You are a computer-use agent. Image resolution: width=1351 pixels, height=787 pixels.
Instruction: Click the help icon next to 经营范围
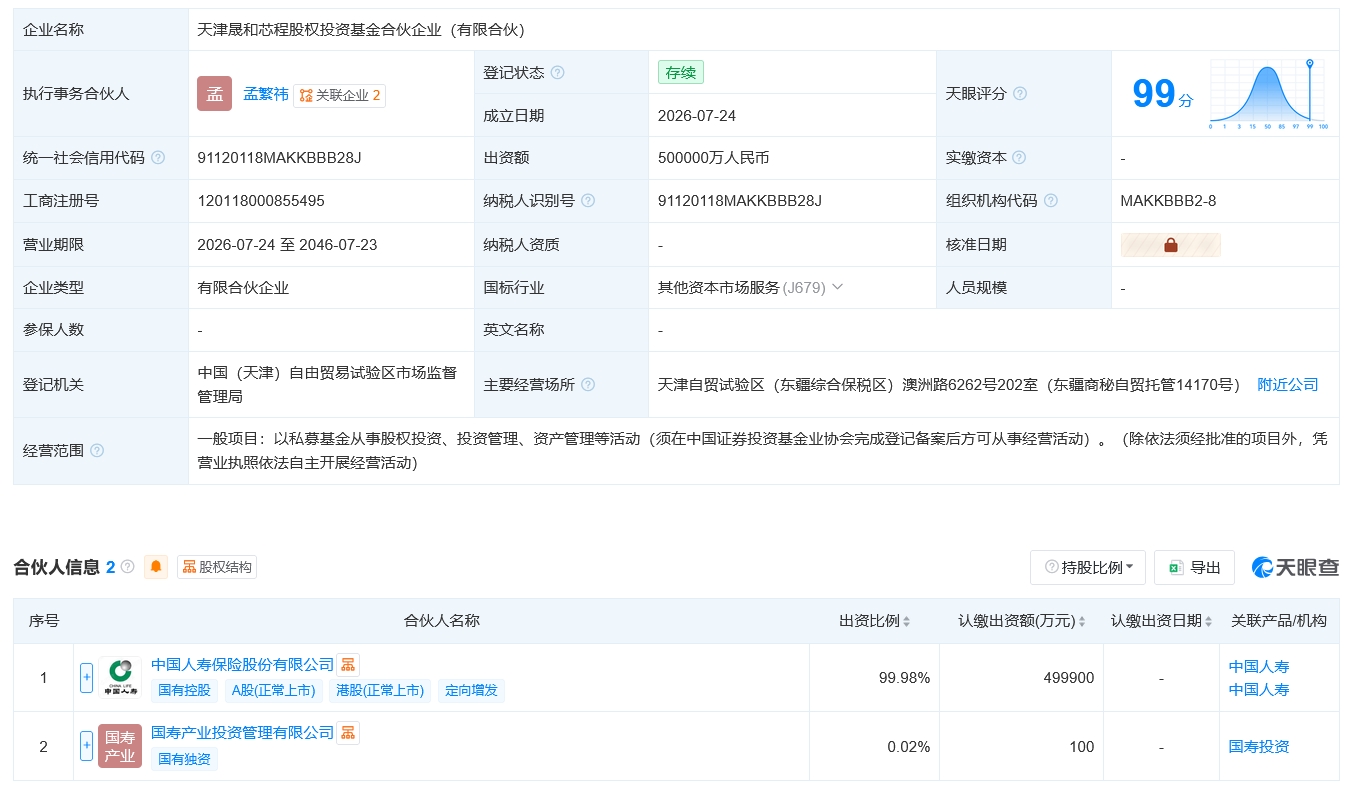click(x=97, y=451)
